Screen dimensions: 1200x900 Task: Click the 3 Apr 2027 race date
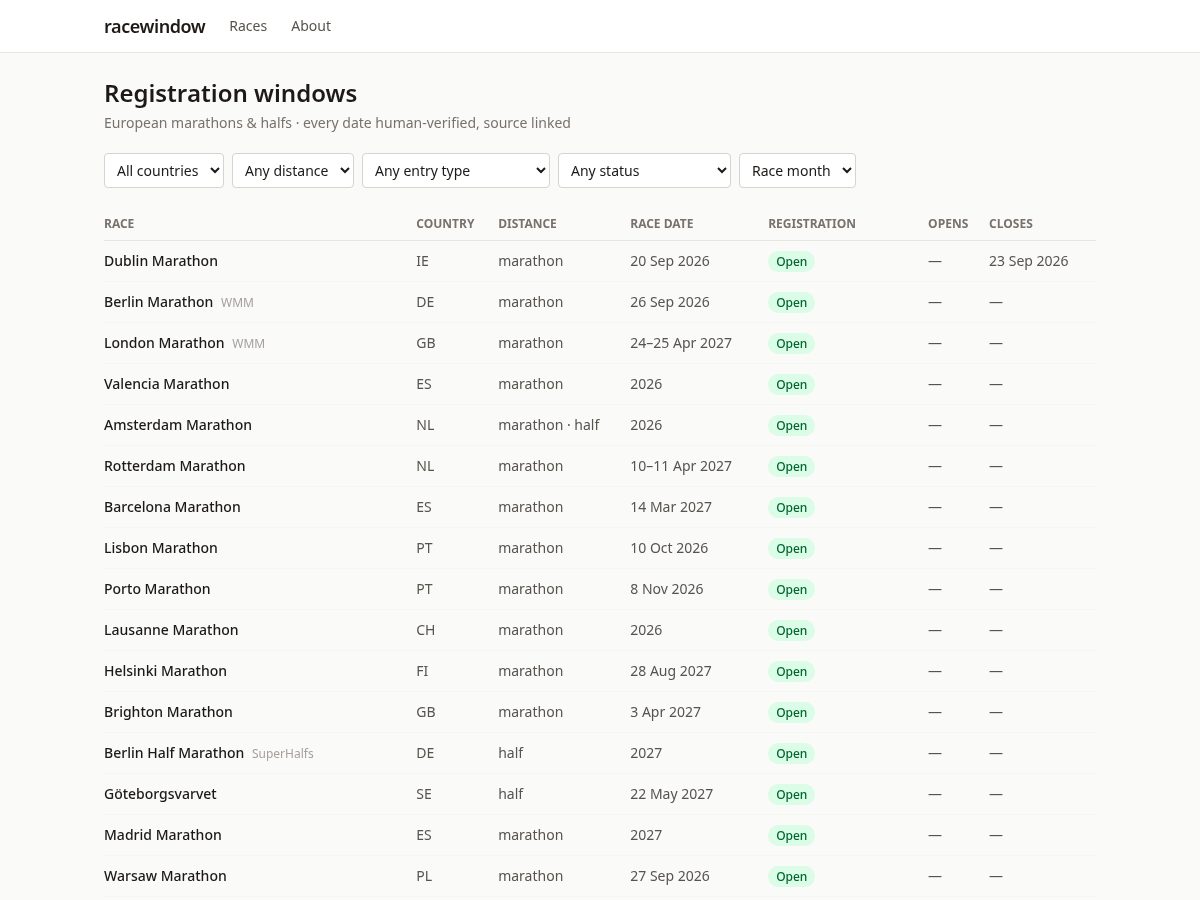(665, 712)
